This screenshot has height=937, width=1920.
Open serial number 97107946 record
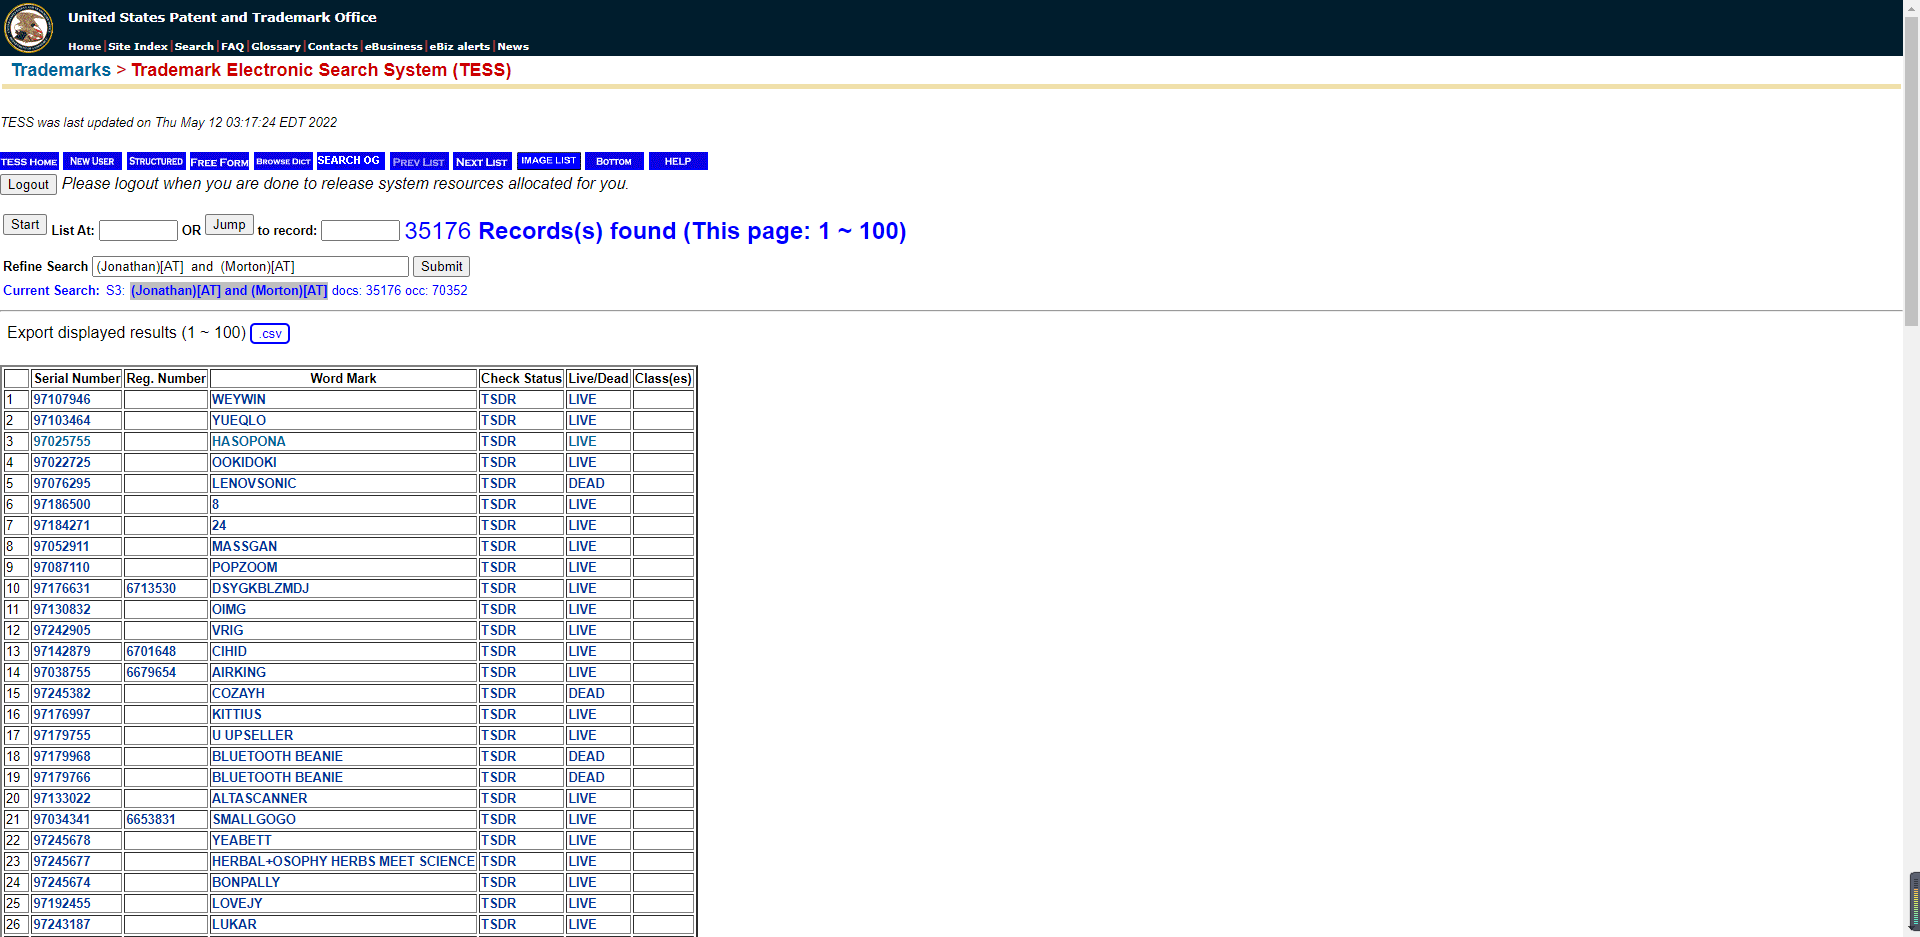62,400
